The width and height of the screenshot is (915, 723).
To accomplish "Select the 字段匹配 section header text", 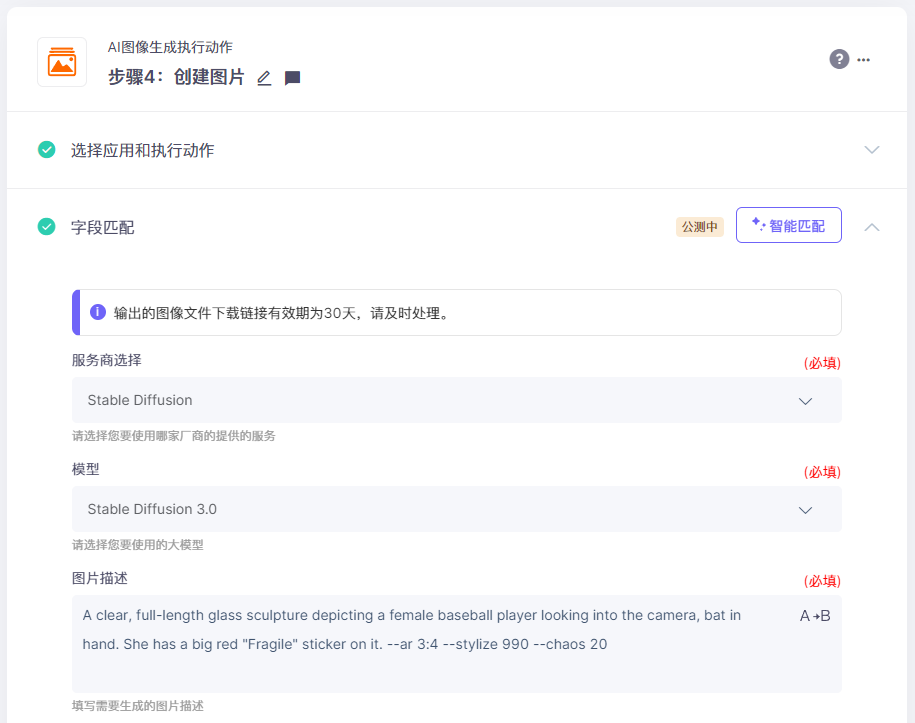I will point(103,227).
